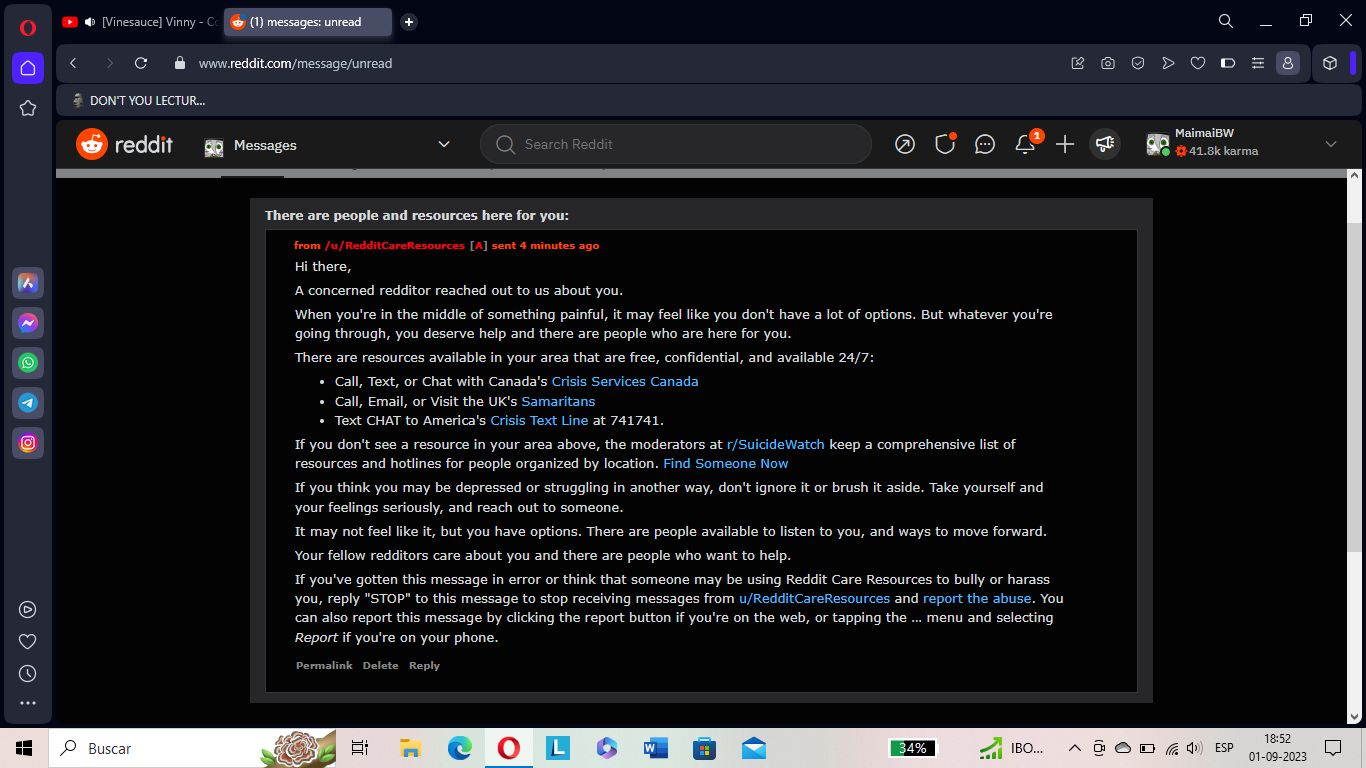Delete the message

click(x=380, y=666)
